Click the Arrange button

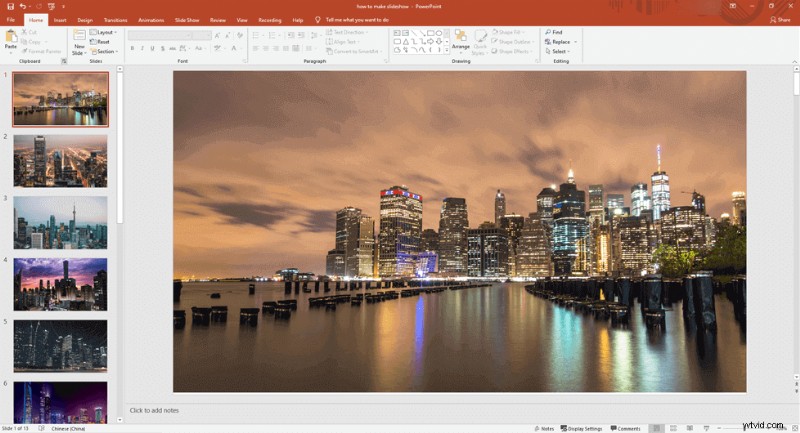pos(461,40)
